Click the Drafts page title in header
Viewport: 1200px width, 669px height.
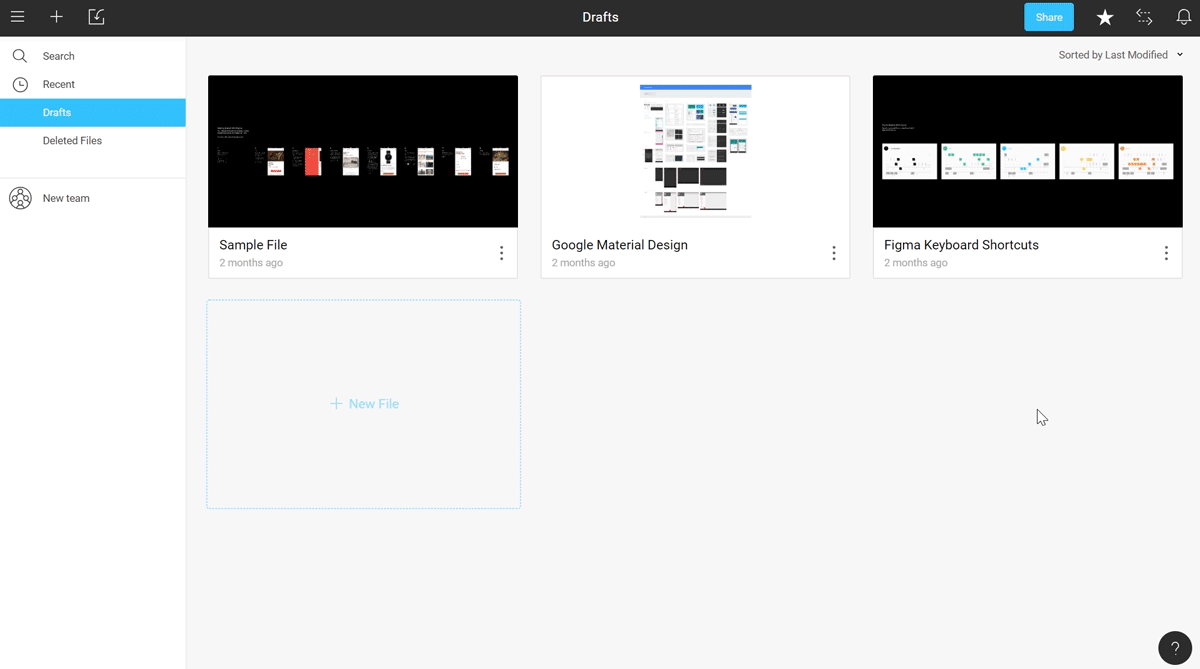click(600, 17)
